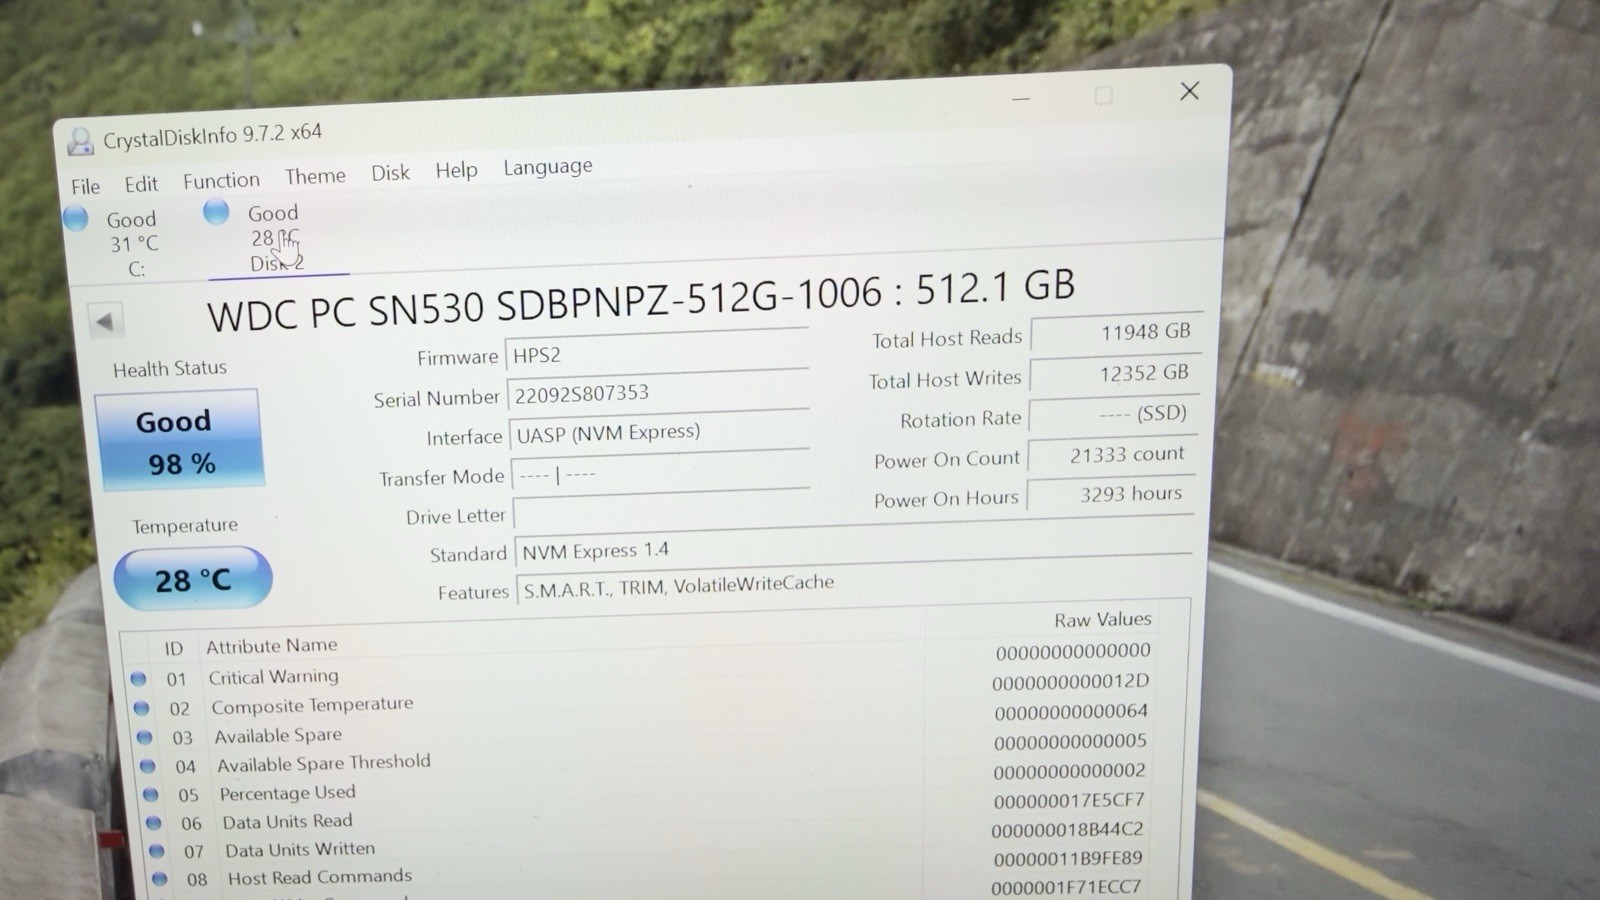
Task: Click Power On Count value 21333 count
Action: click(x=1111, y=455)
